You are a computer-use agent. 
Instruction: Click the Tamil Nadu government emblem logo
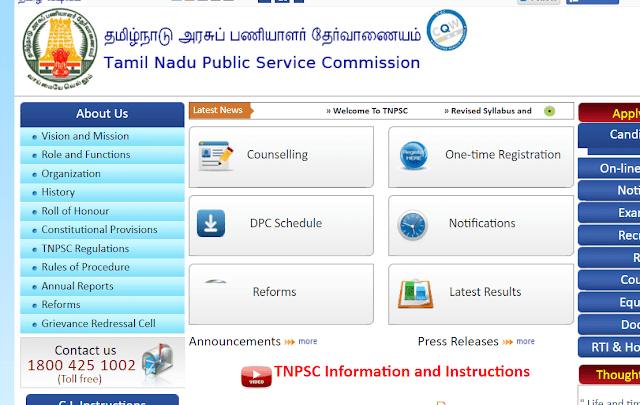click(60, 49)
